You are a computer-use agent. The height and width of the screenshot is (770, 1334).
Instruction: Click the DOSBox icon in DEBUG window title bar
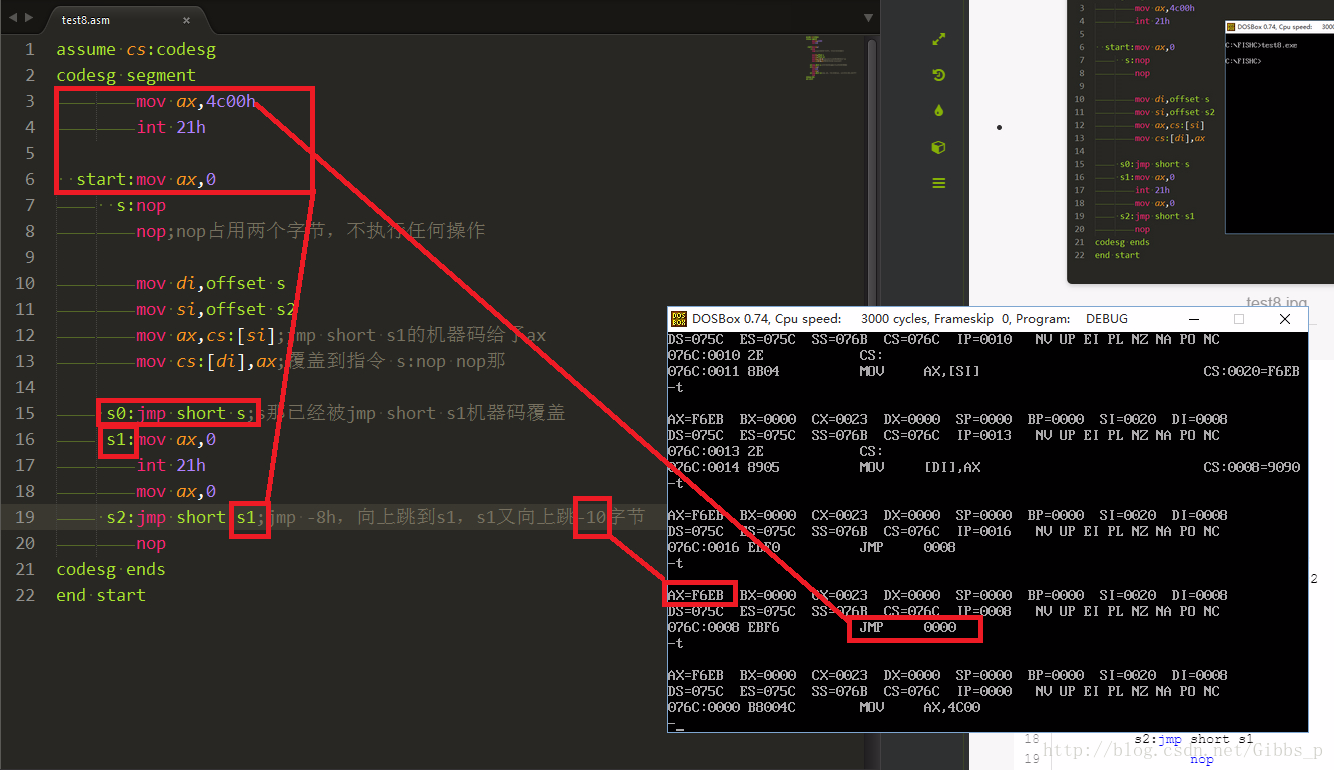[678, 319]
